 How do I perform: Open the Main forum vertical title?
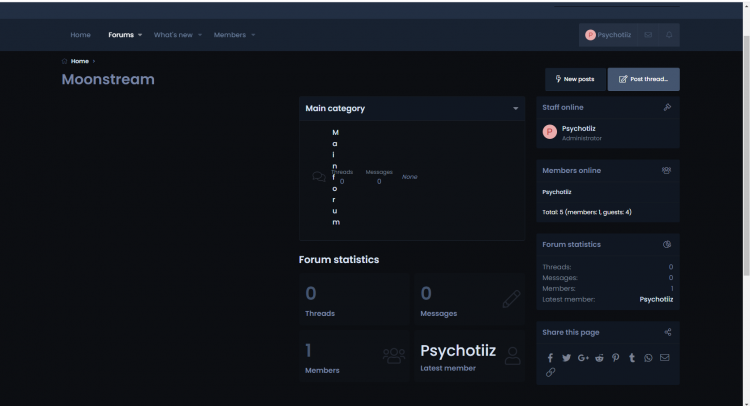[335, 177]
